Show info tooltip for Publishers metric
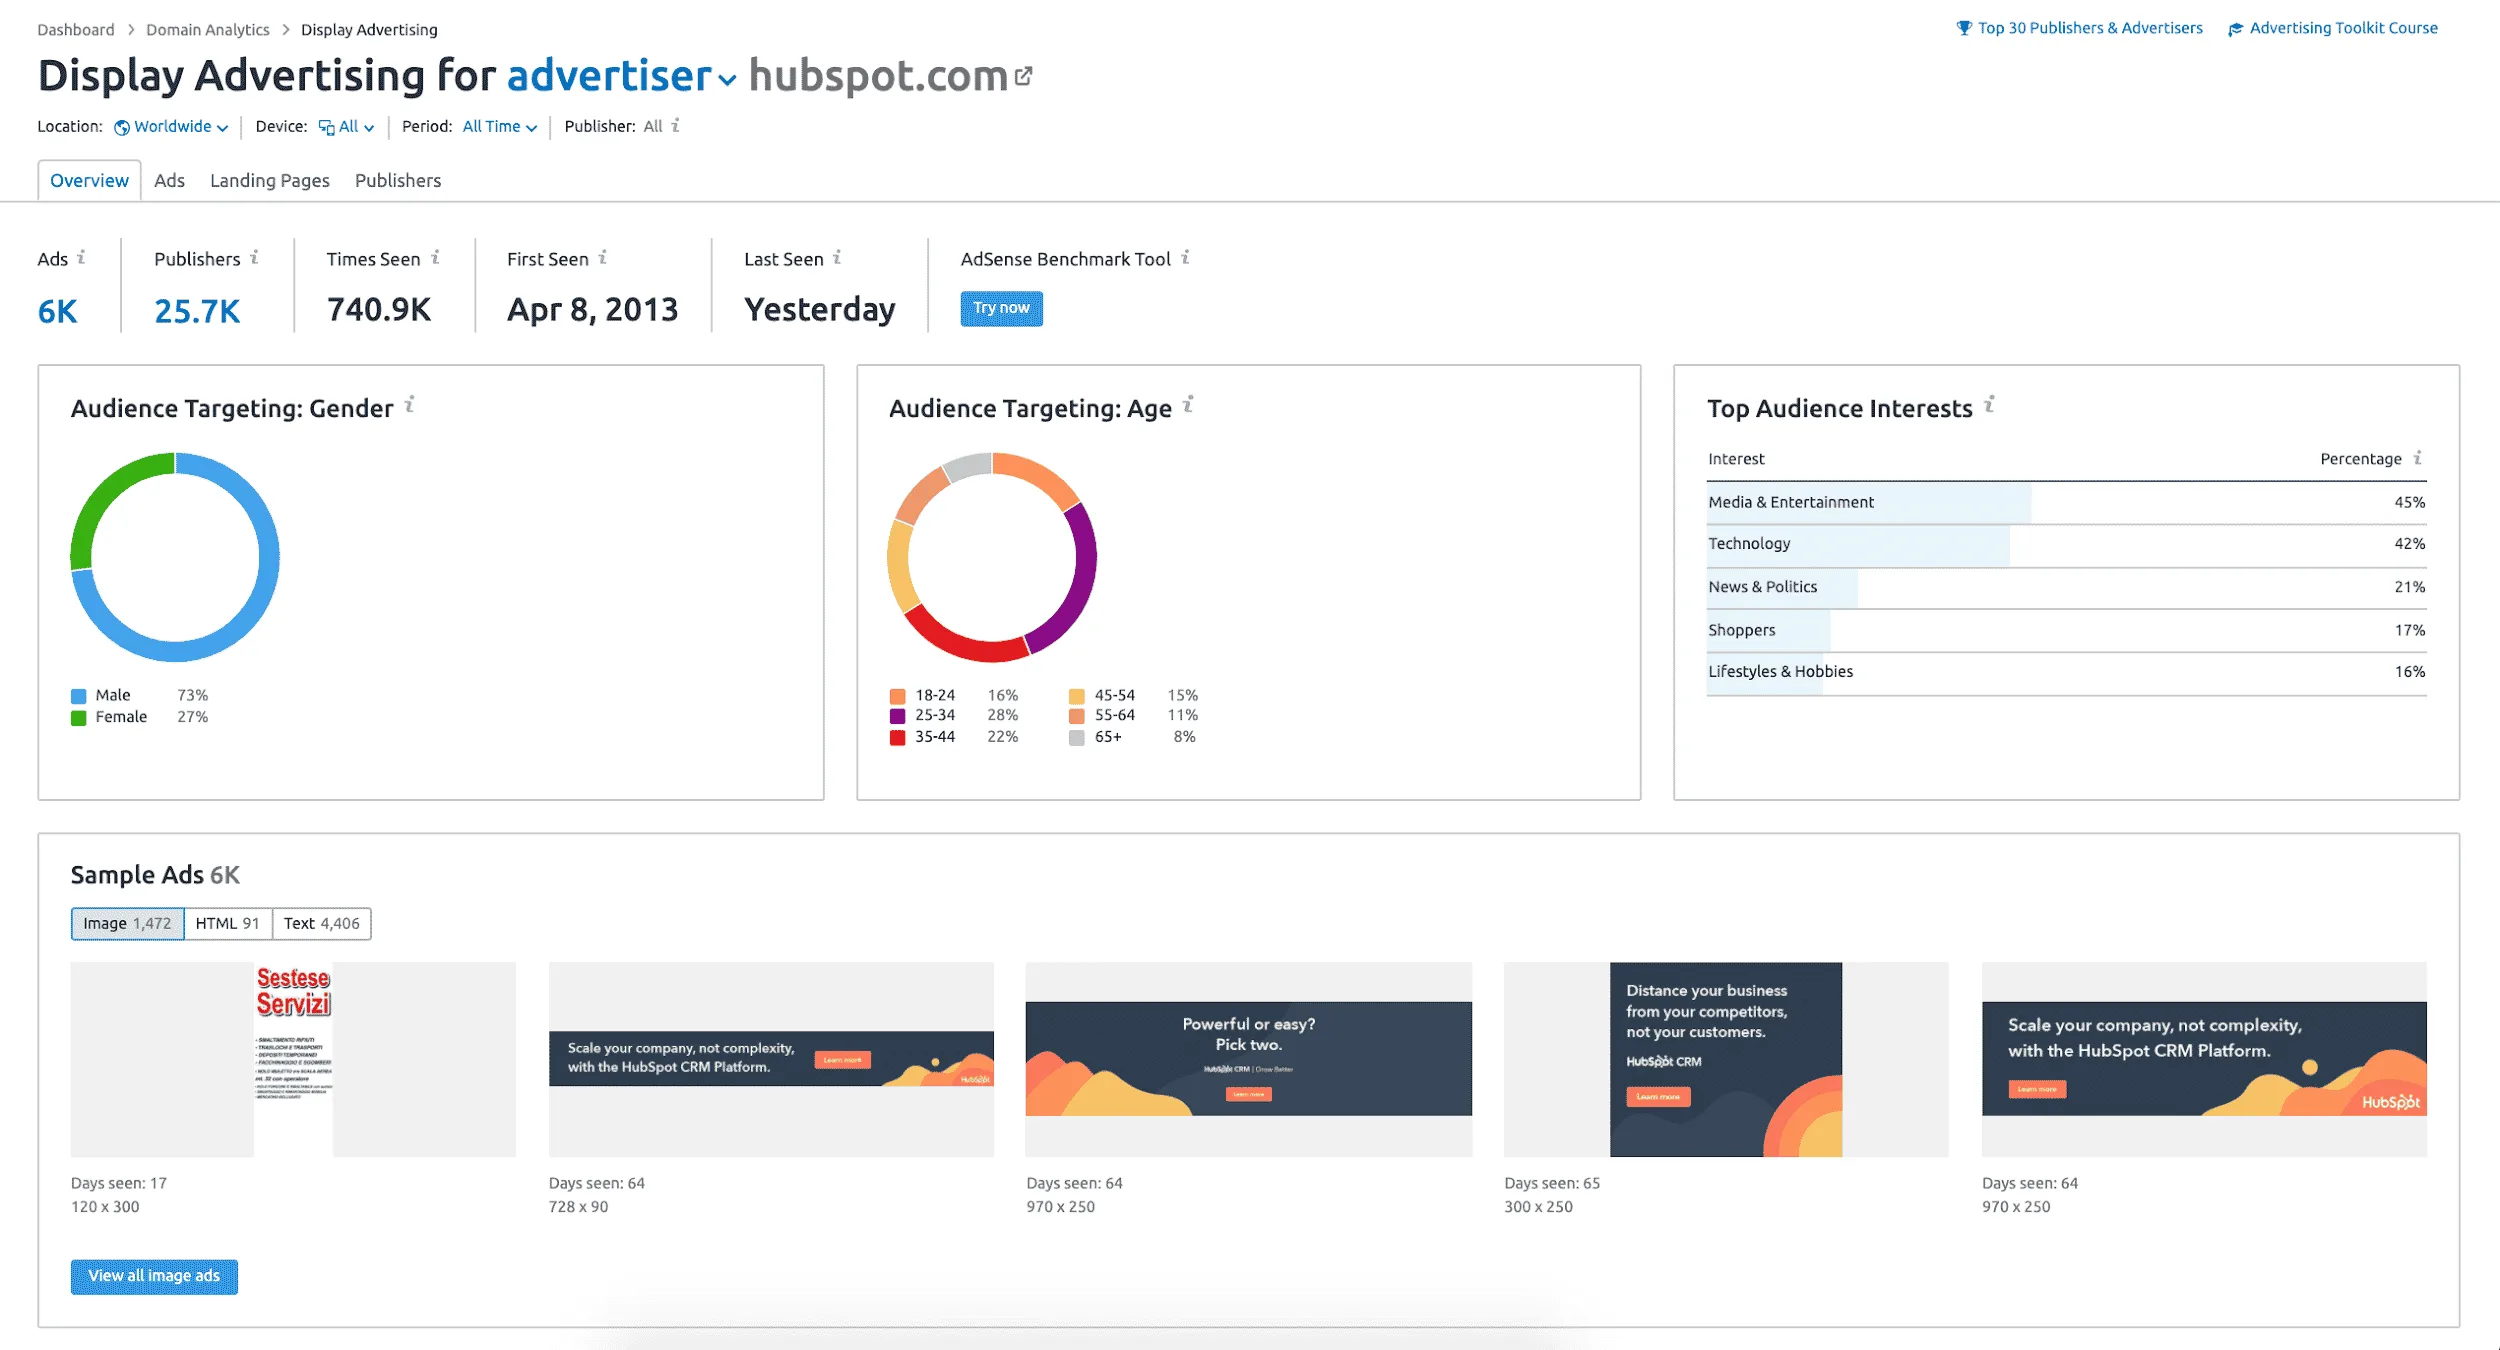Image resolution: width=2500 pixels, height=1350 pixels. (255, 257)
